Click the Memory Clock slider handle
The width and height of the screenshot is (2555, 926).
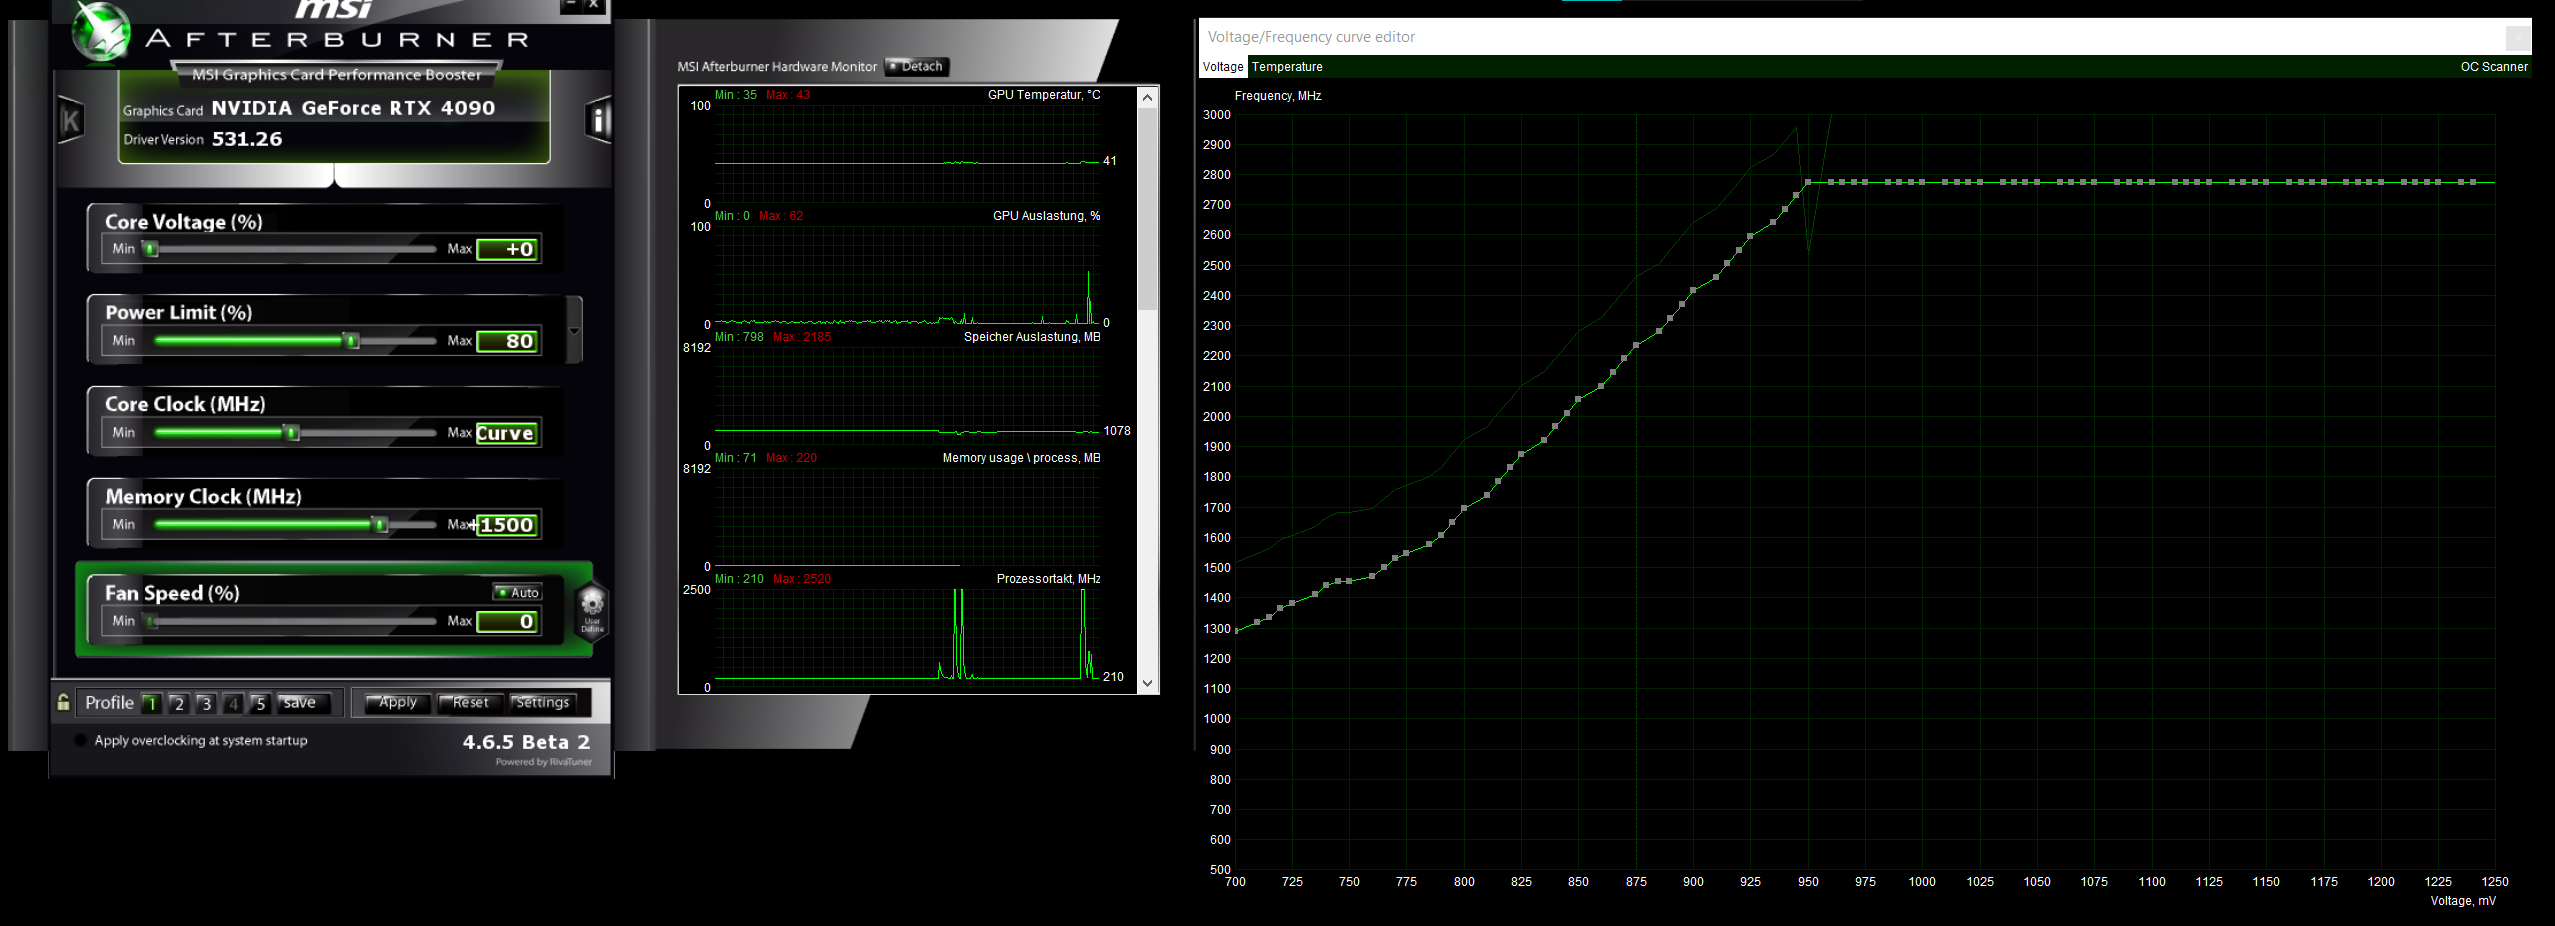click(x=380, y=525)
